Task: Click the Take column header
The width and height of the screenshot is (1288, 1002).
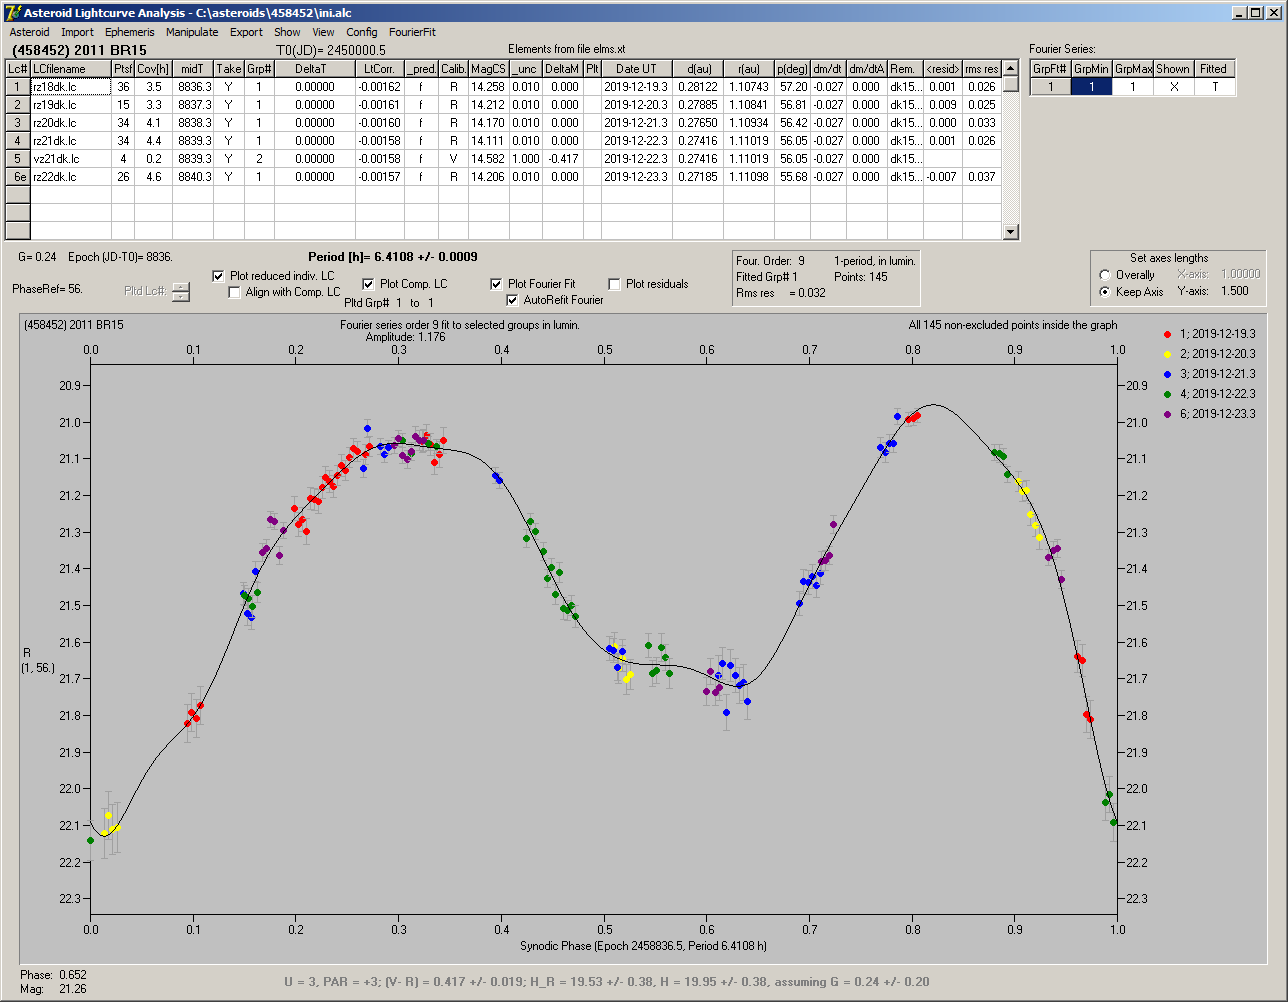Action: pyautogui.click(x=229, y=69)
